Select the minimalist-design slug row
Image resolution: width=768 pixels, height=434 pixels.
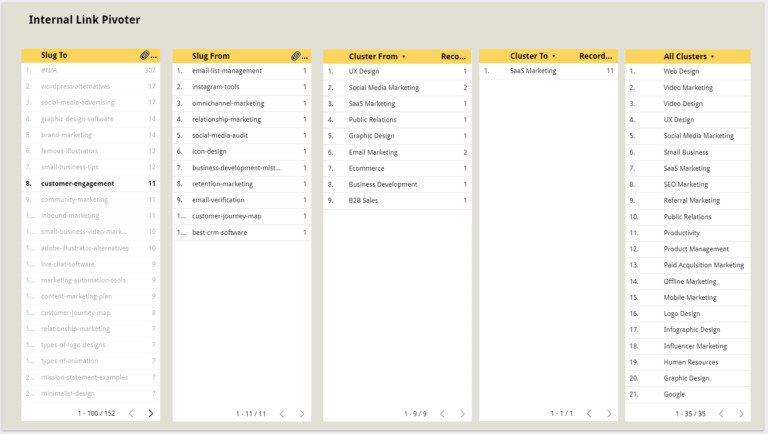(x=91, y=393)
